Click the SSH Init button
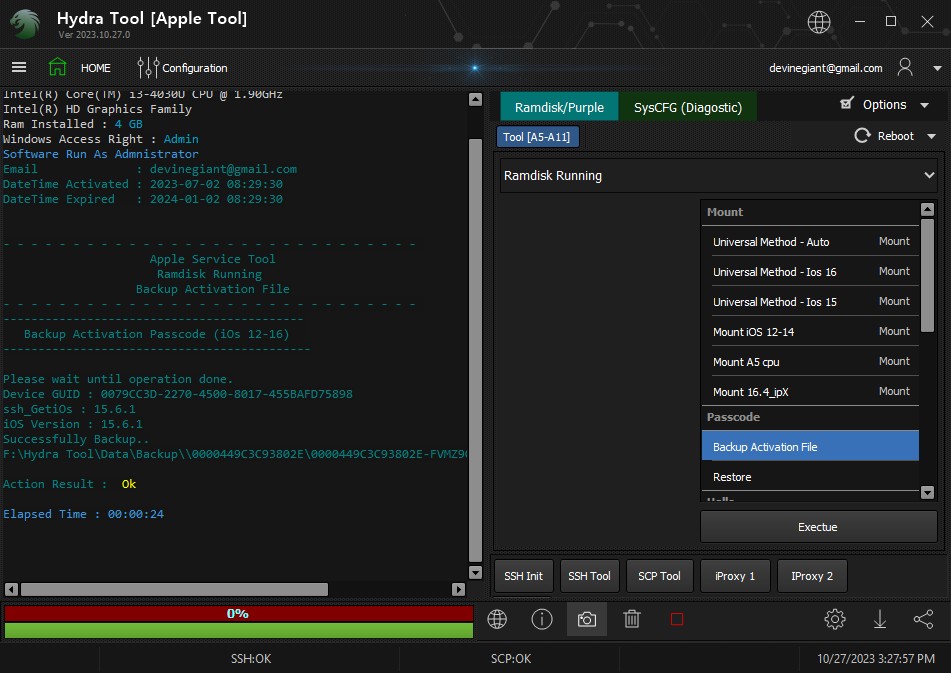951x673 pixels. (523, 576)
